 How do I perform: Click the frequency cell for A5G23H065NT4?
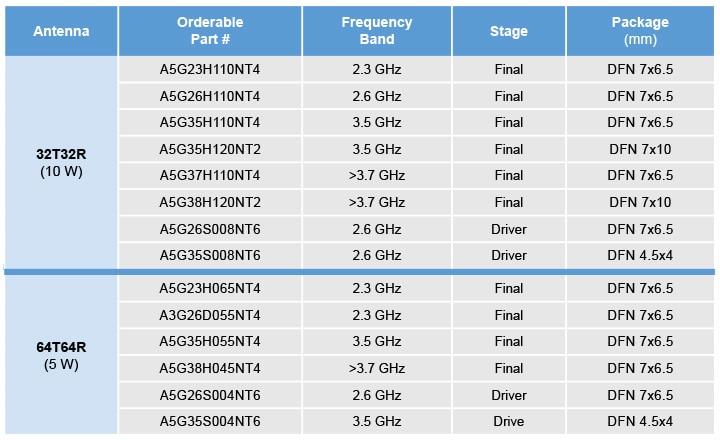coord(376,289)
